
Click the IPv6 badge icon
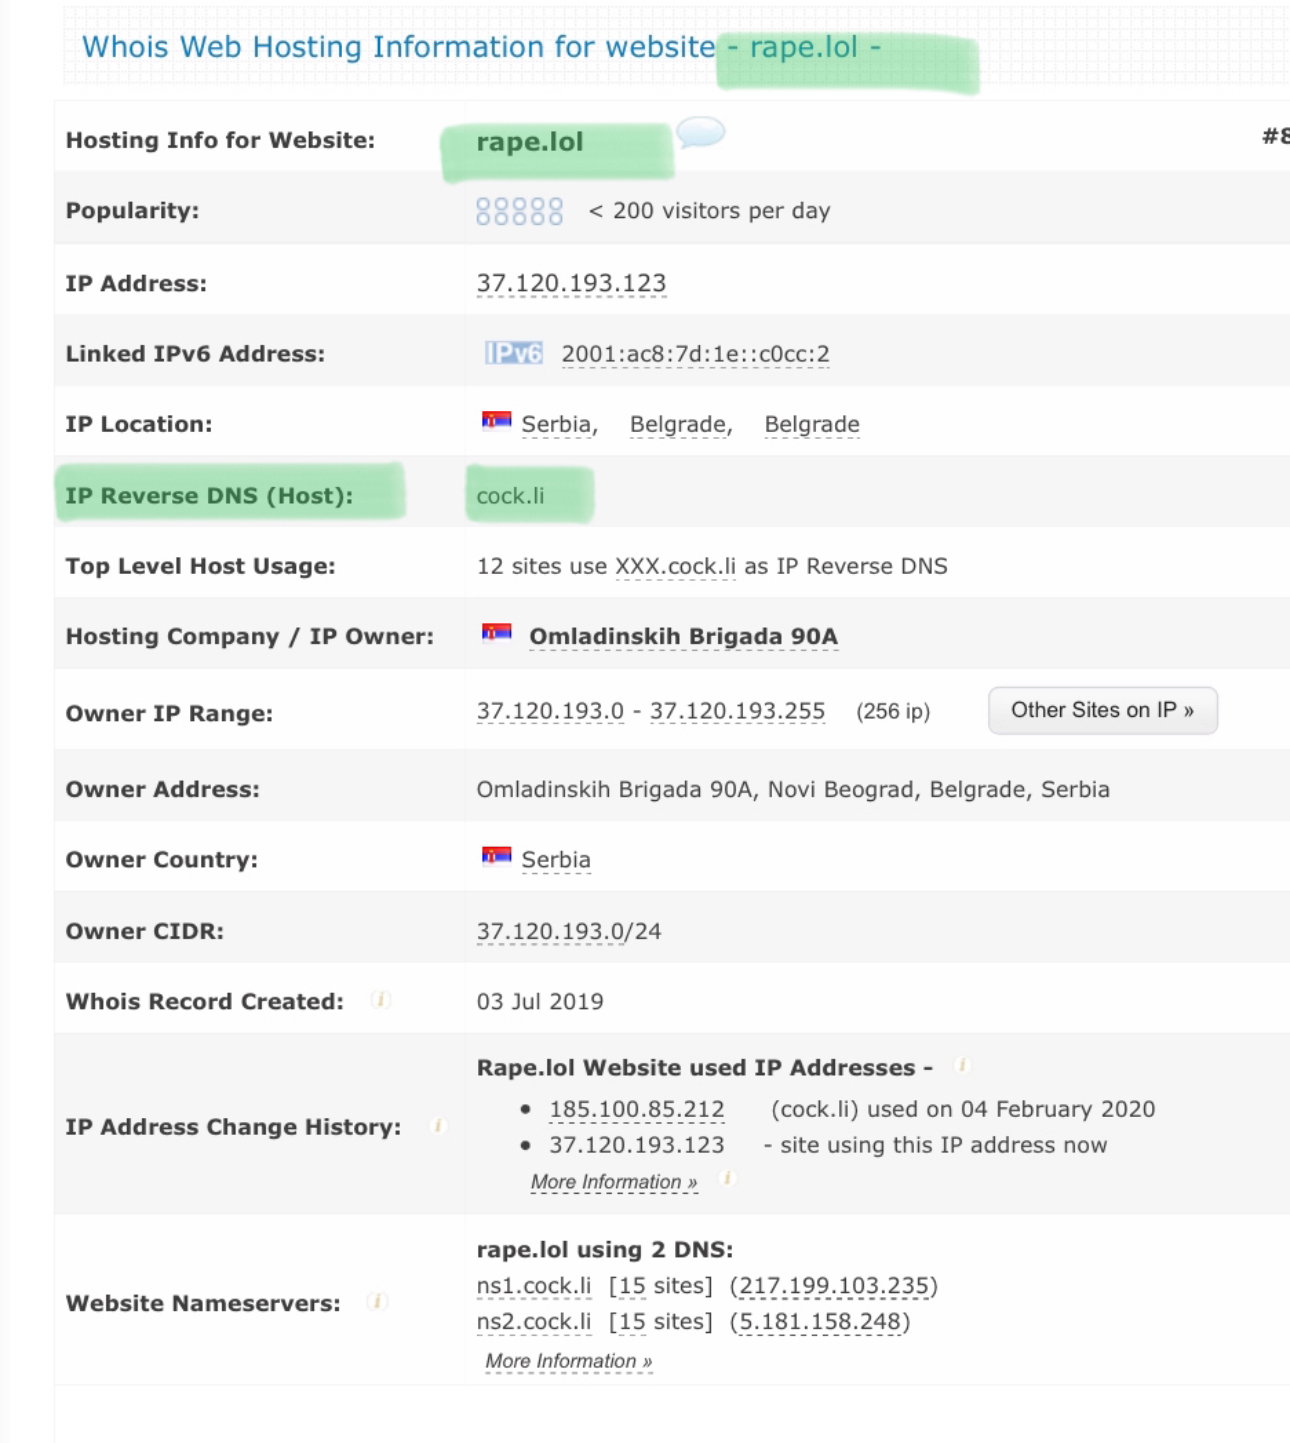click(x=513, y=353)
